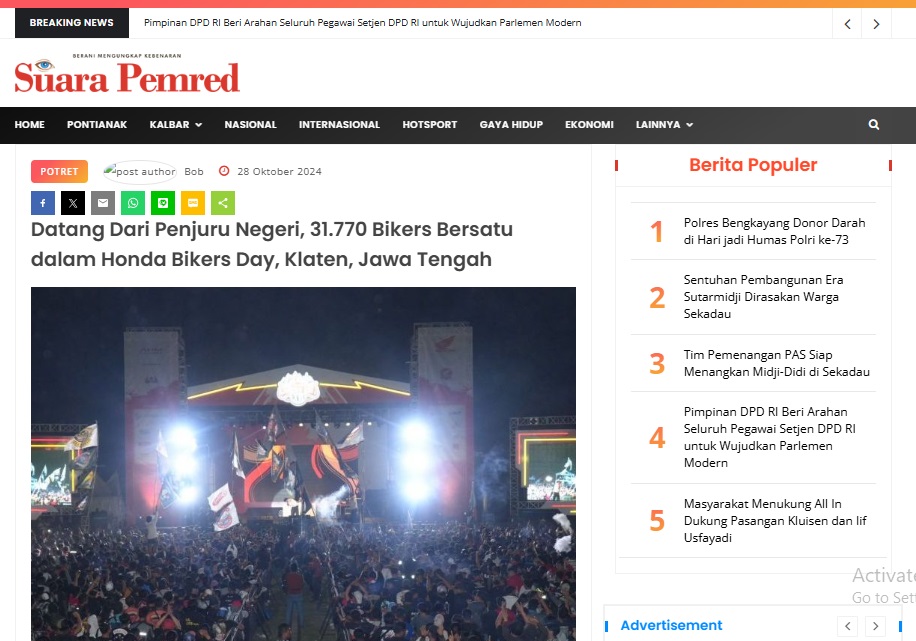Open popular story Masyarakat Menukung All In
The width and height of the screenshot is (916, 641).
tap(775, 521)
